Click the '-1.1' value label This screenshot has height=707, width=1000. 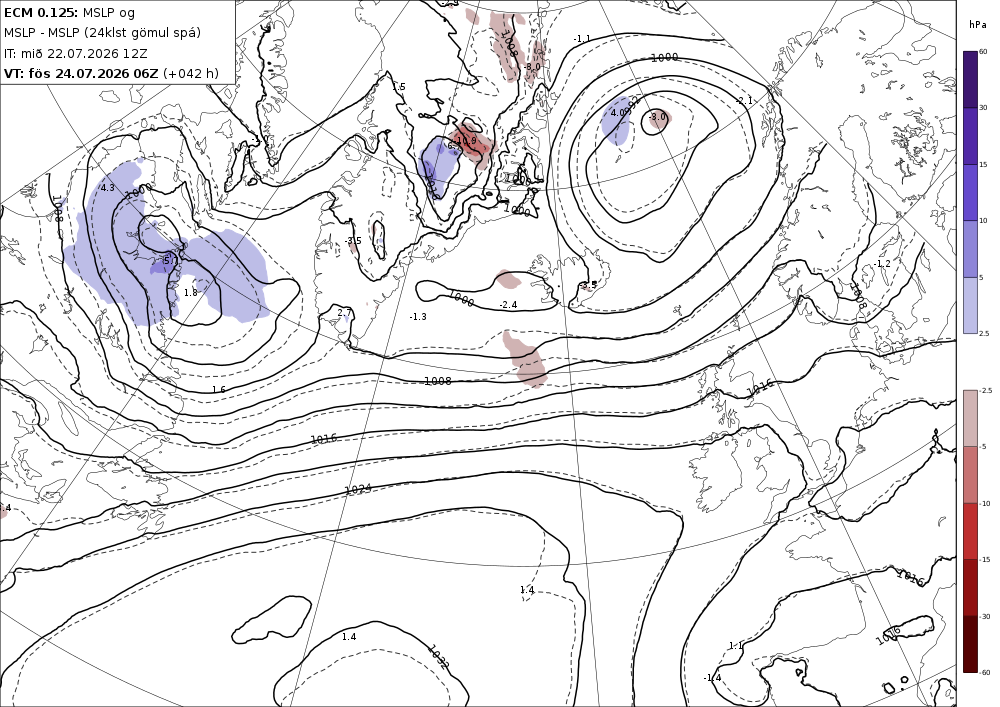point(581,39)
